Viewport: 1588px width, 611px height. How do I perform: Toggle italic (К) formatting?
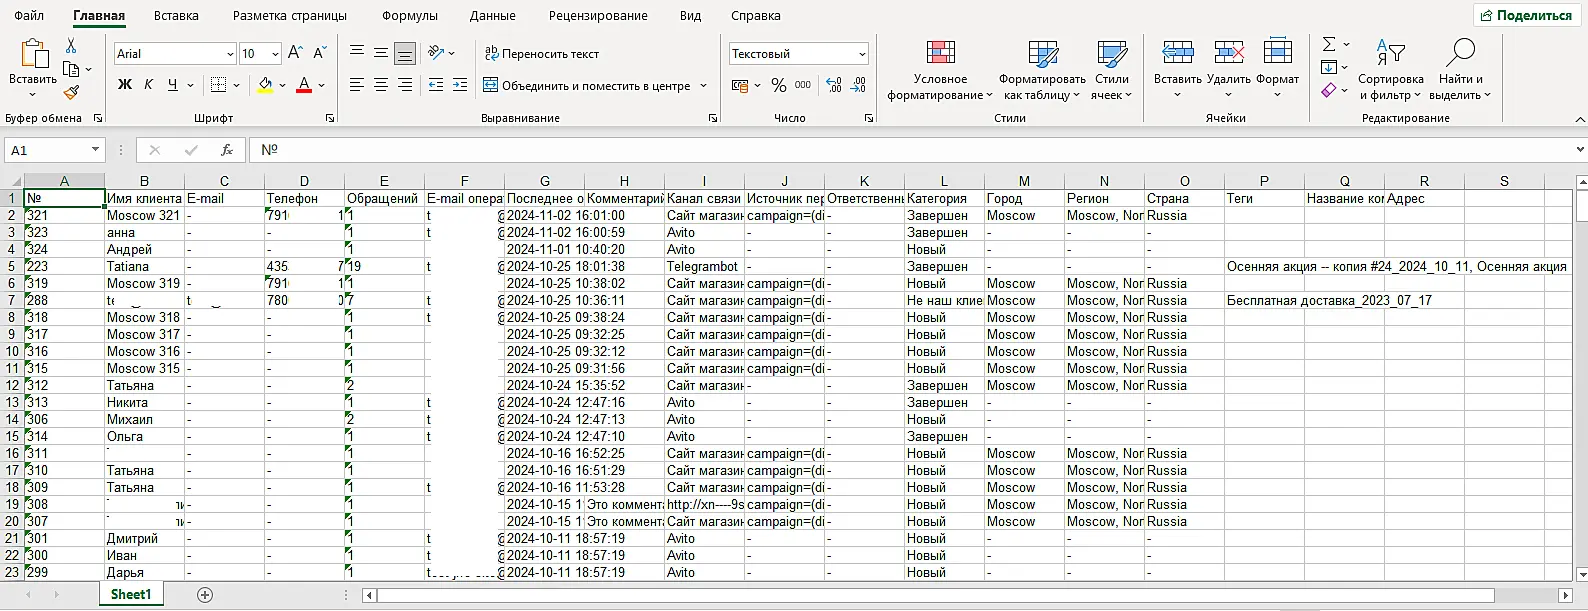pos(149,85)
